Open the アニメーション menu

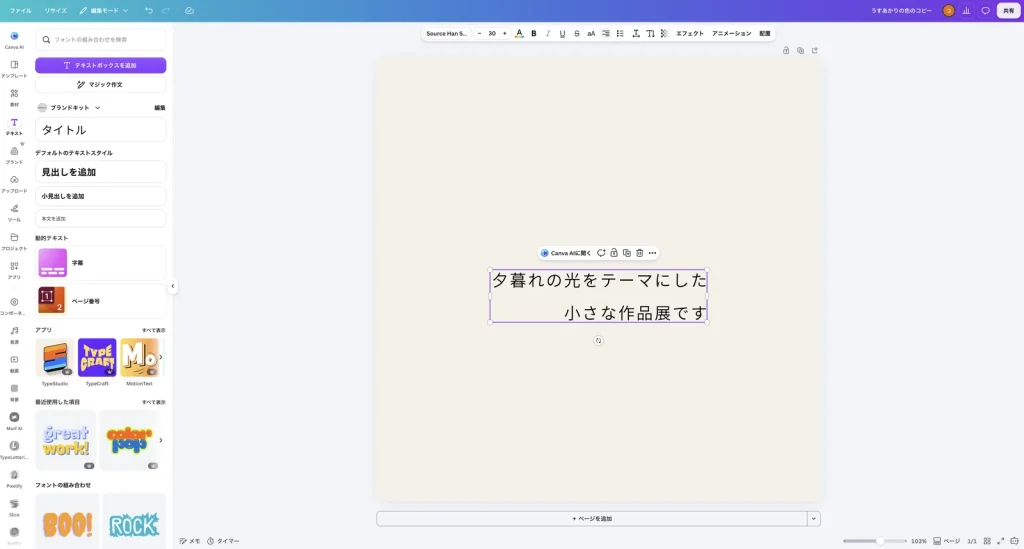point(731,33)
